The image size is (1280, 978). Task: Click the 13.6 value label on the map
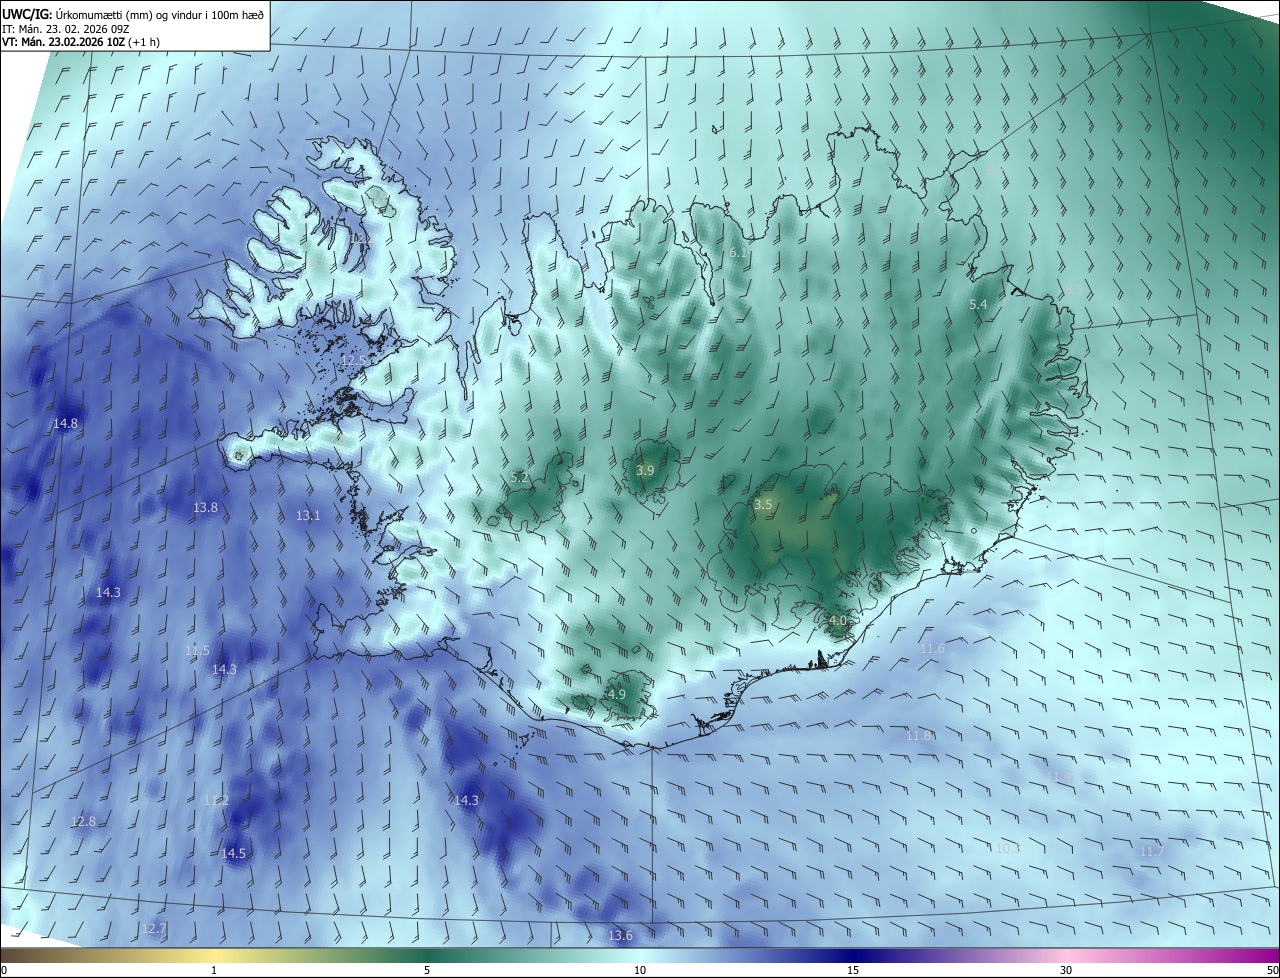(x=620, y=936)
